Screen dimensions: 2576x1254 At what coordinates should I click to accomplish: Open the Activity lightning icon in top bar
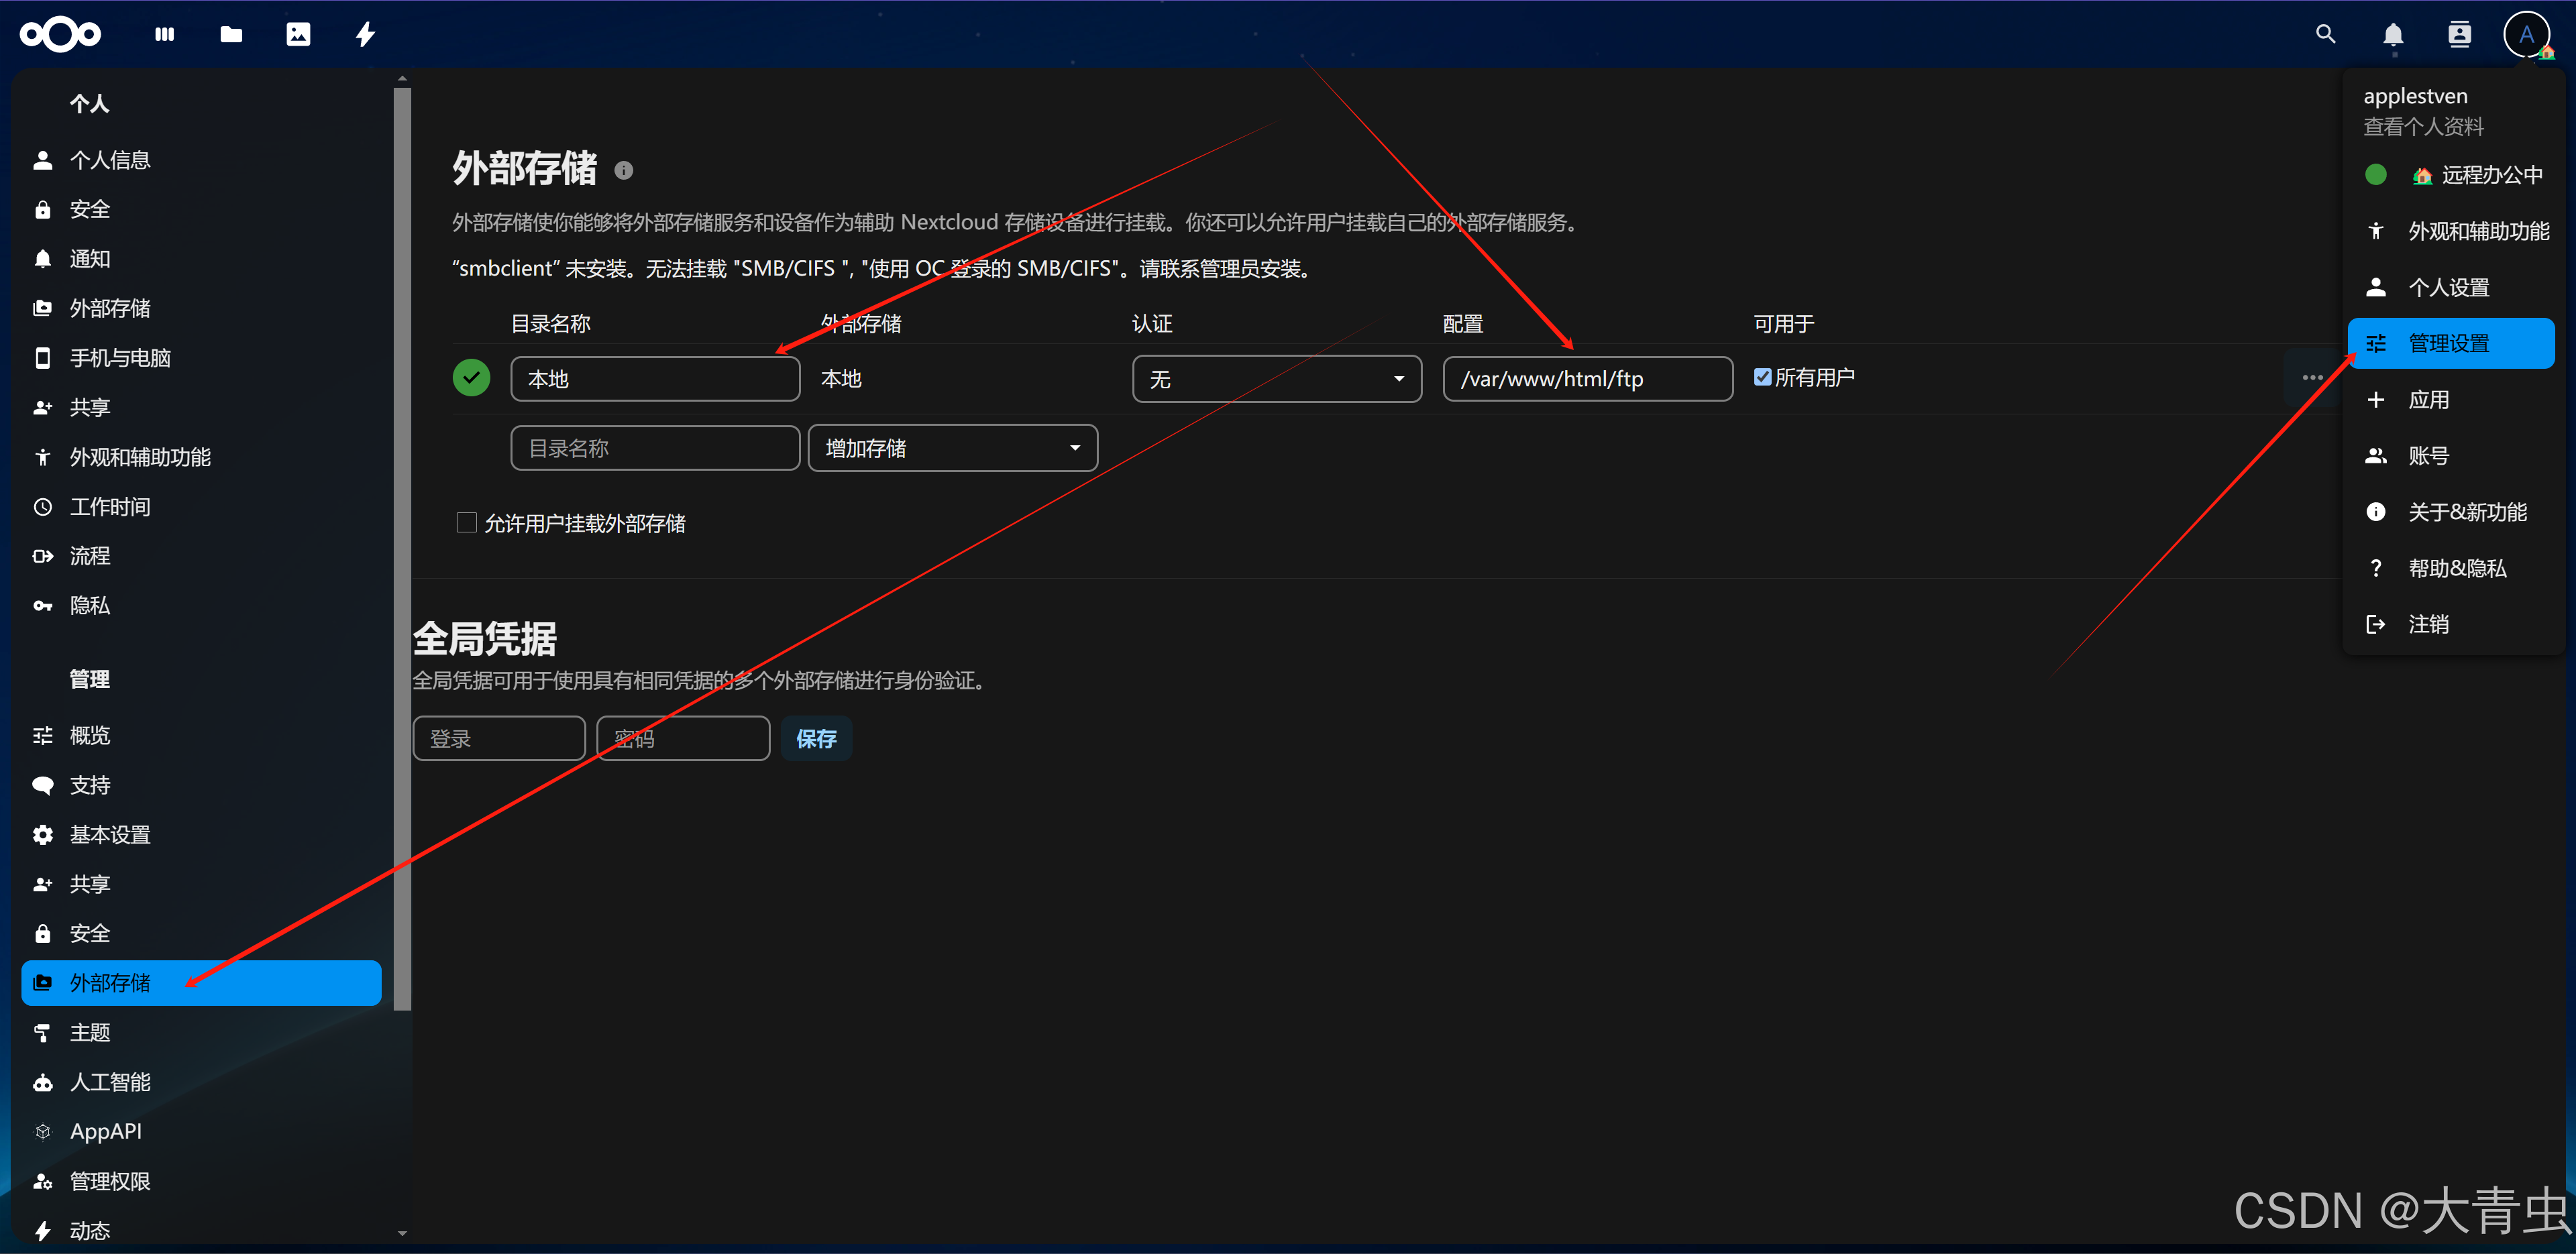[365, 35]
